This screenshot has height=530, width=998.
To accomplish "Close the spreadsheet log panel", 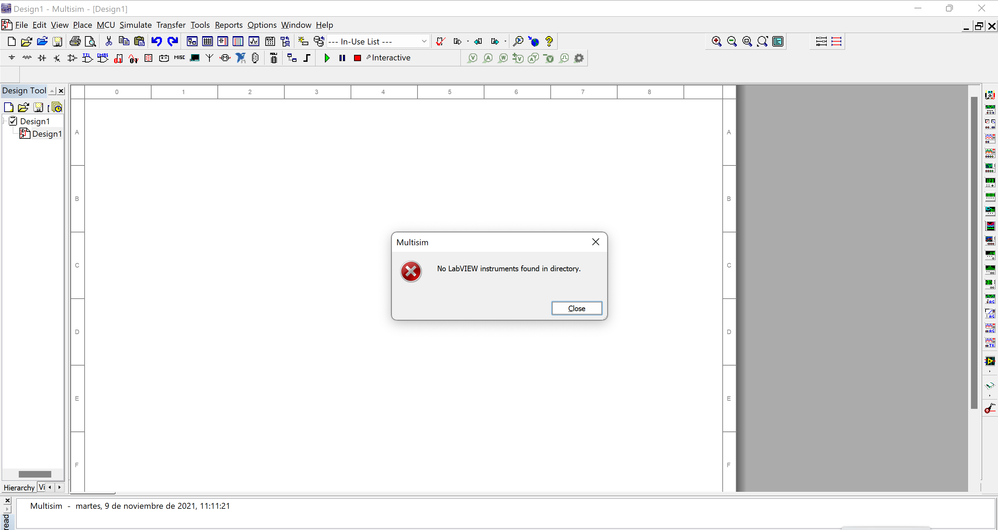I will coord(8,501).
